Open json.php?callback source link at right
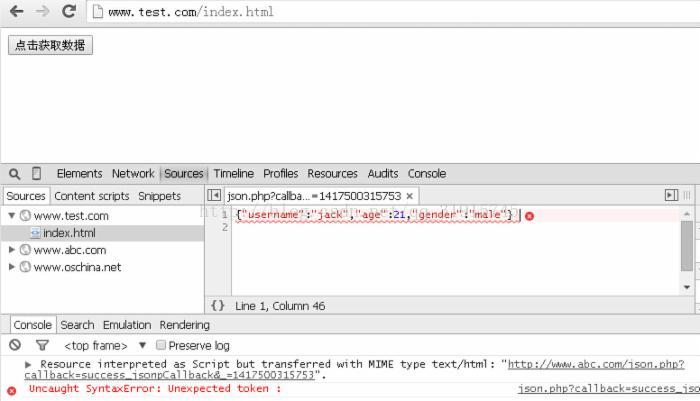The image size is (700, 401). click(609, 389)
